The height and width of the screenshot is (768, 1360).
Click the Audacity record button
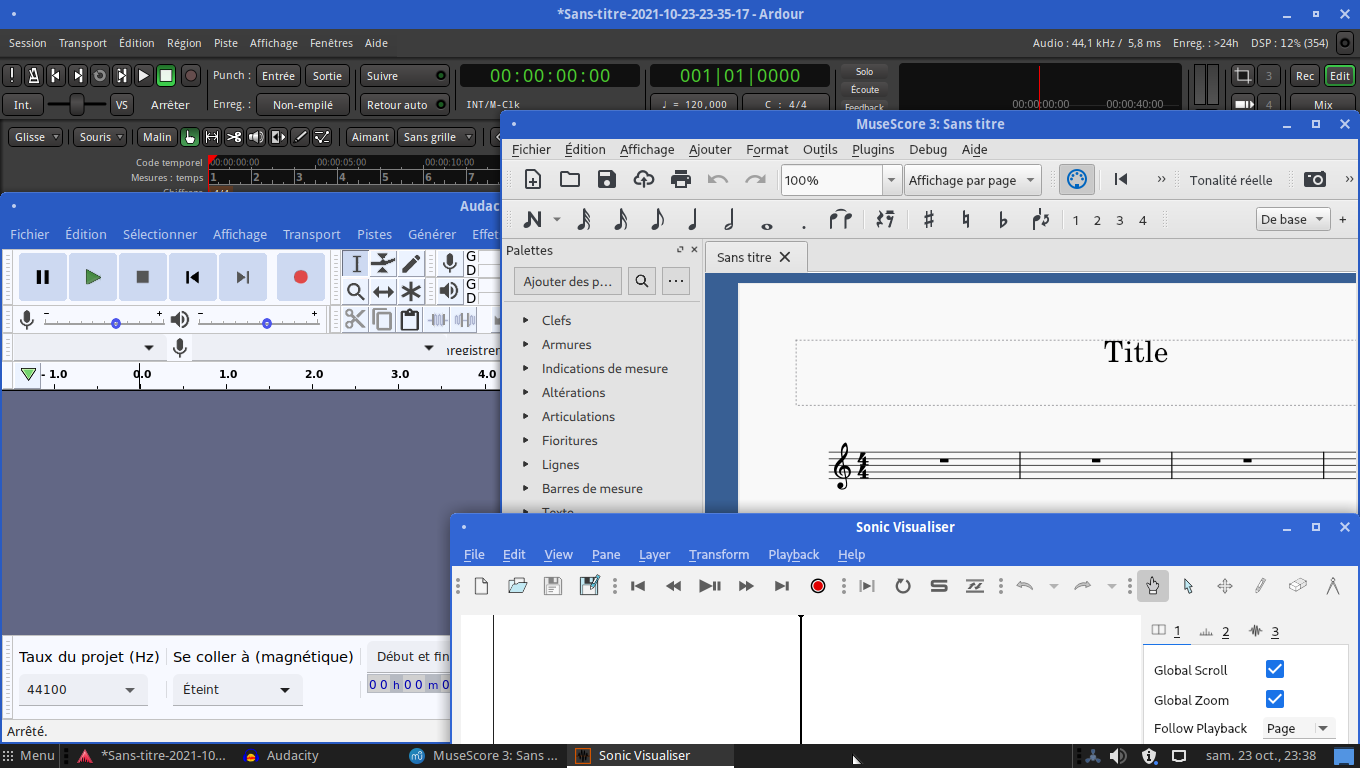(300, 277)
